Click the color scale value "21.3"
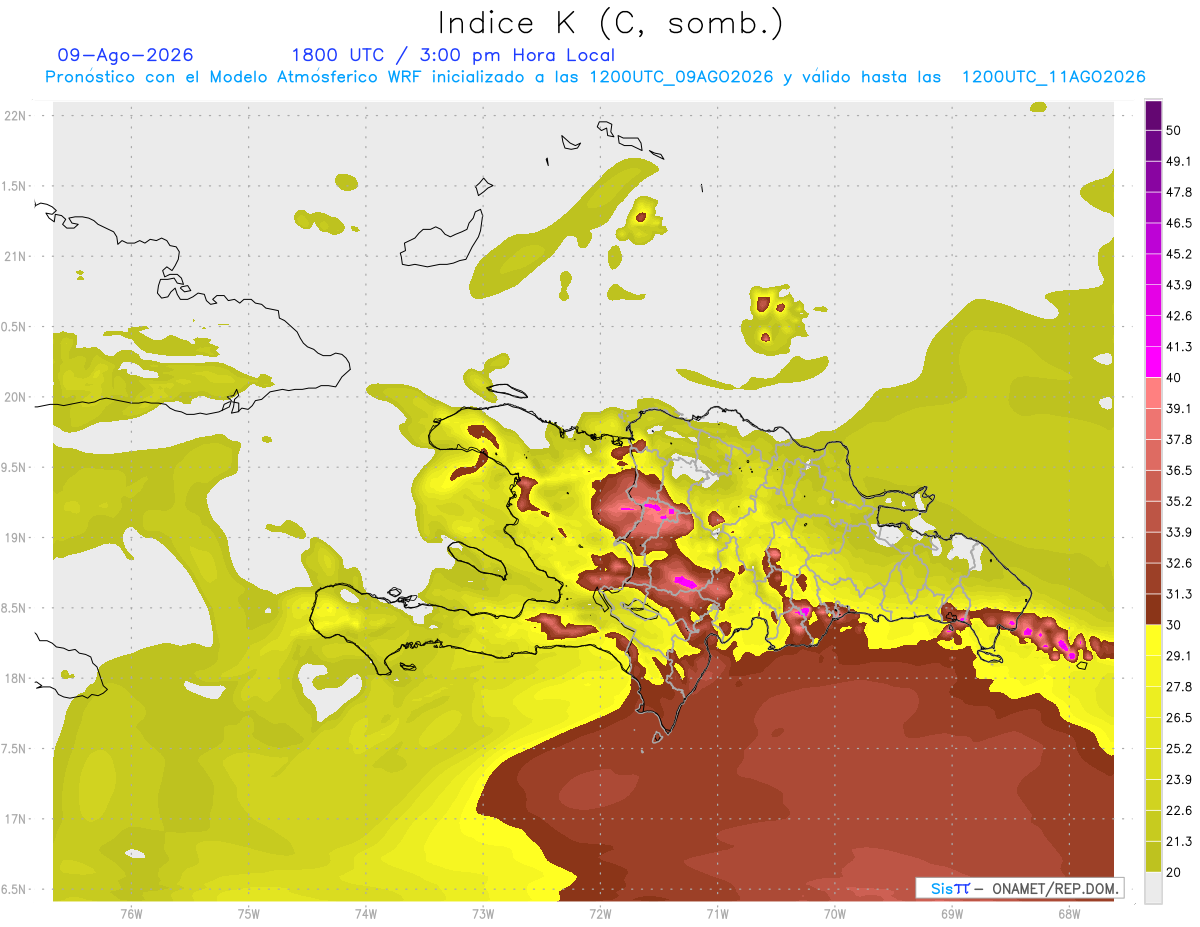The height and width of the screenshot is (927, 1200). point(1179,842)
